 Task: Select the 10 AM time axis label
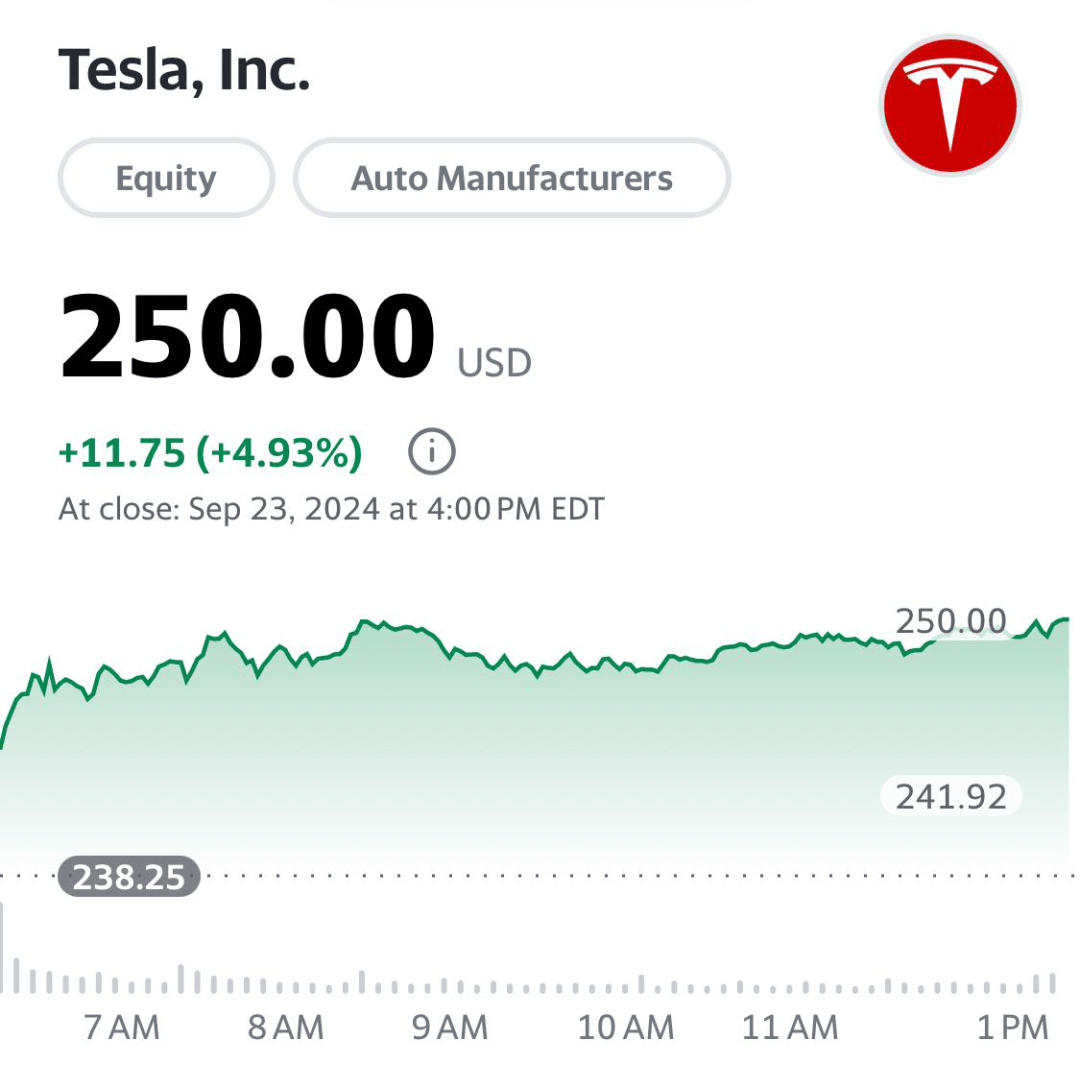click(626, 1027)
